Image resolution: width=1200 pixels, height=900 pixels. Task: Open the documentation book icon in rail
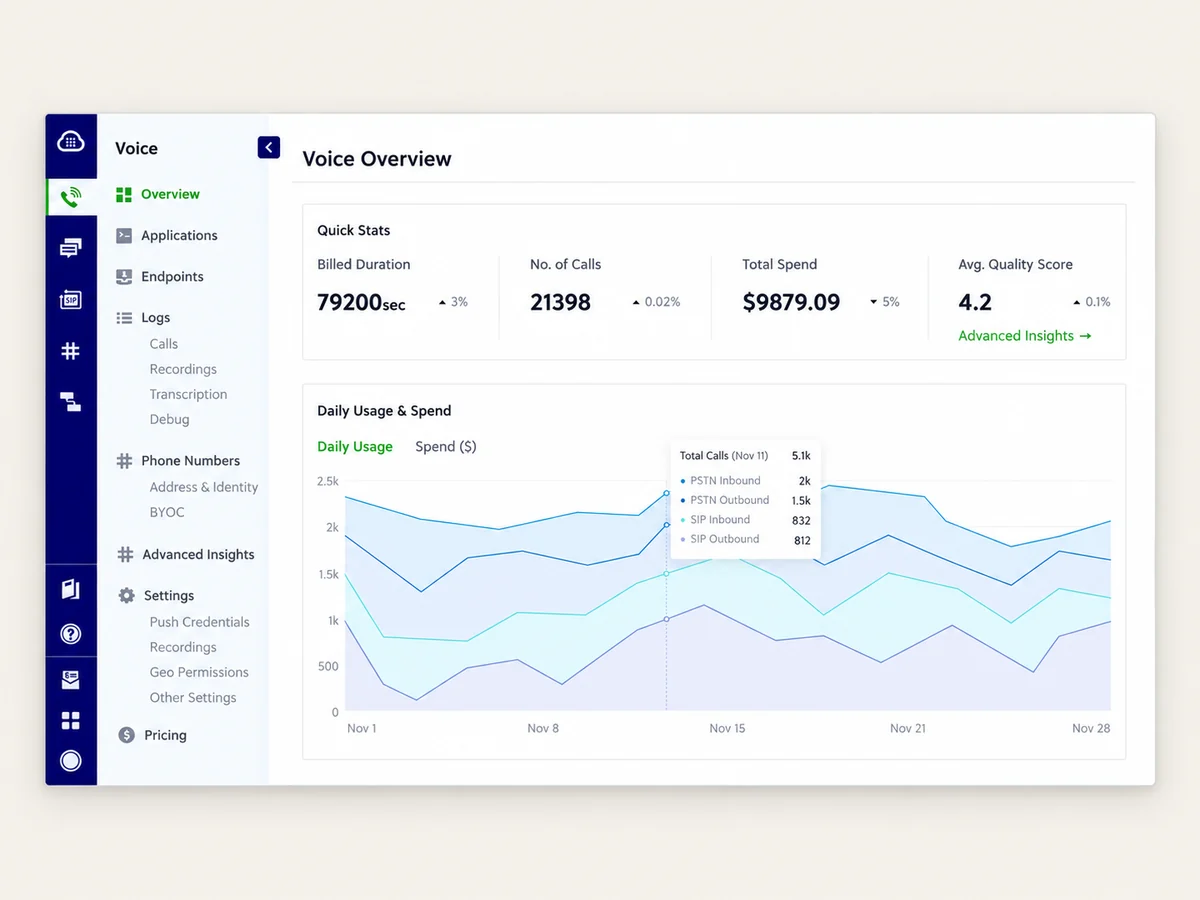[71, 589]
